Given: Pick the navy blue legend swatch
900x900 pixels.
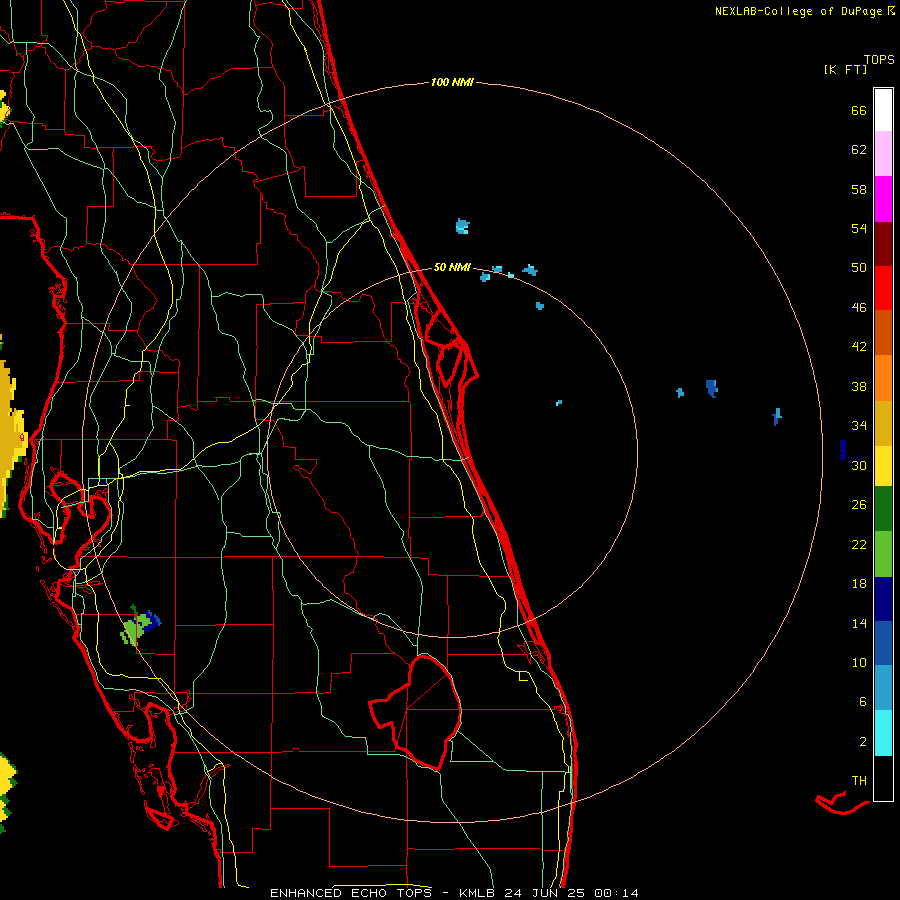Looking at the screenshot, I should 883,599.
